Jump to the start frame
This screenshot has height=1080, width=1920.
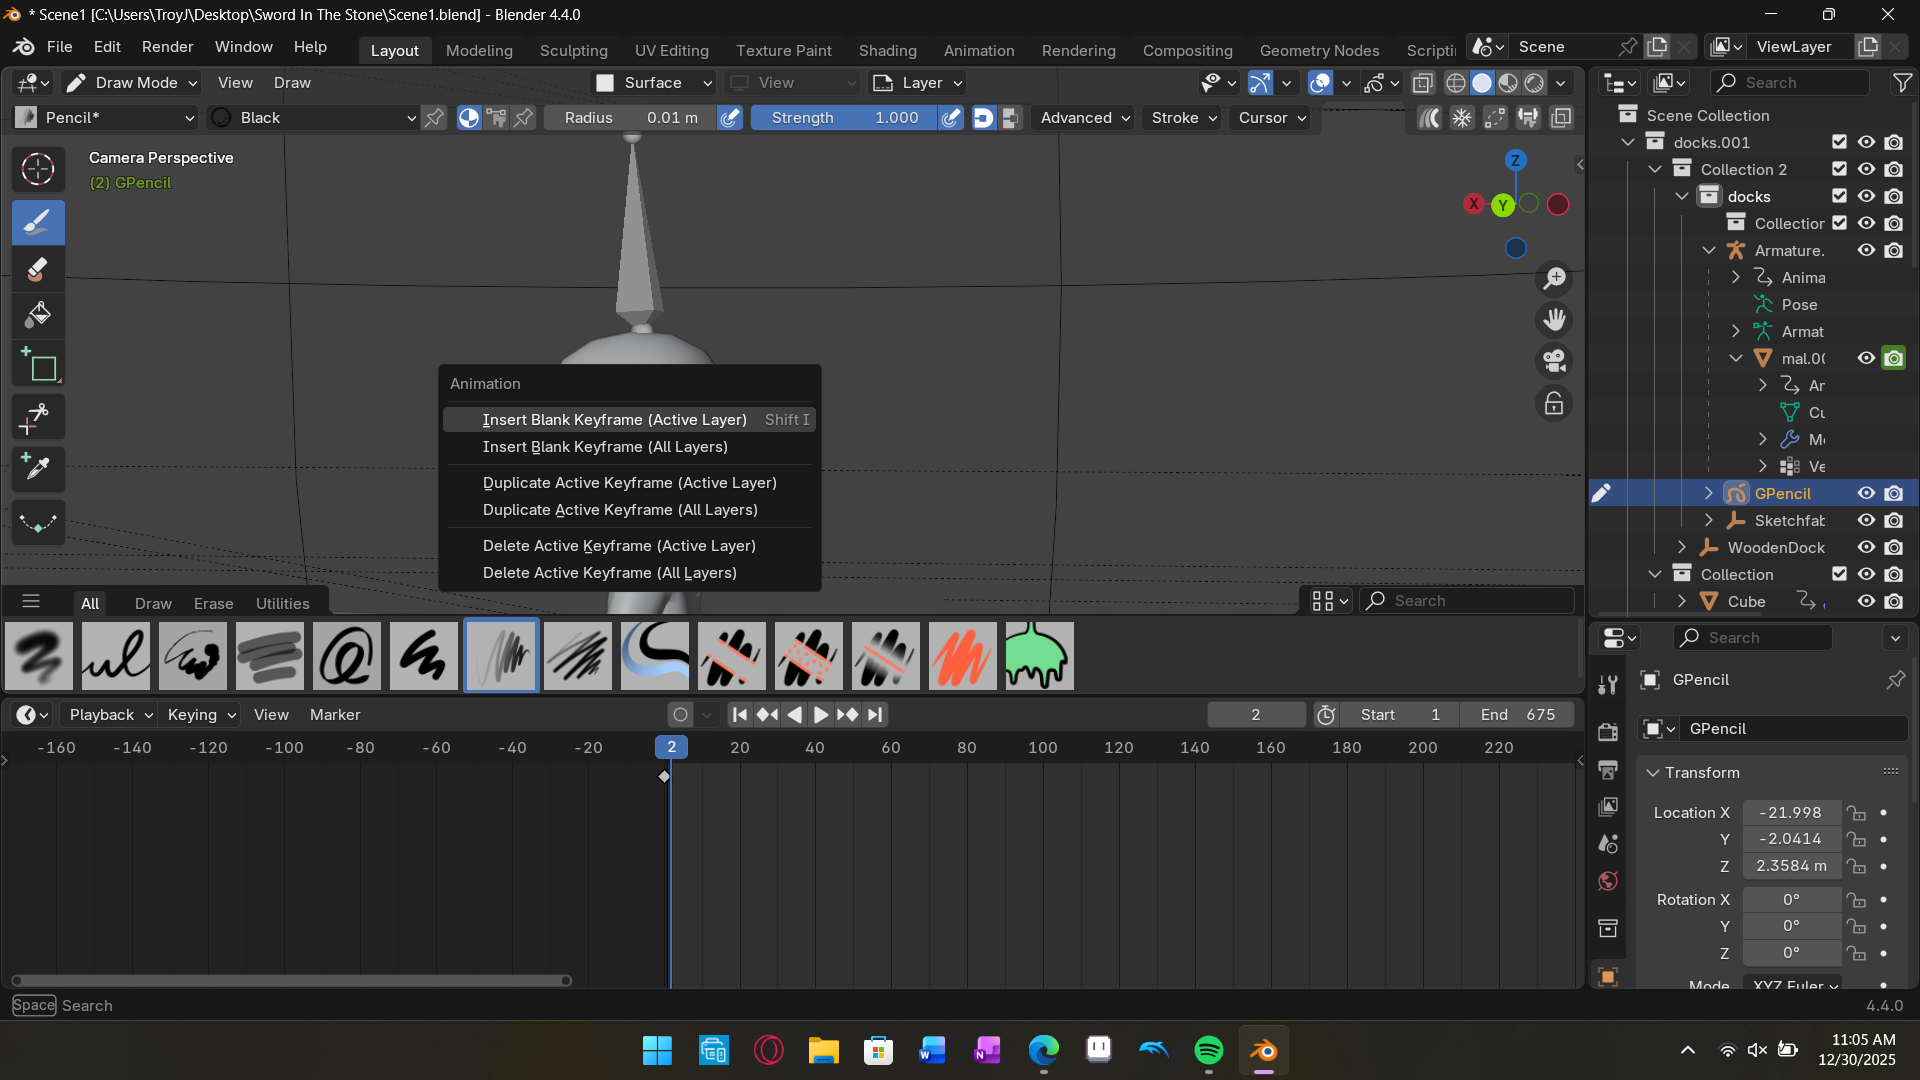pyautogui.click(x=740, y=714)
